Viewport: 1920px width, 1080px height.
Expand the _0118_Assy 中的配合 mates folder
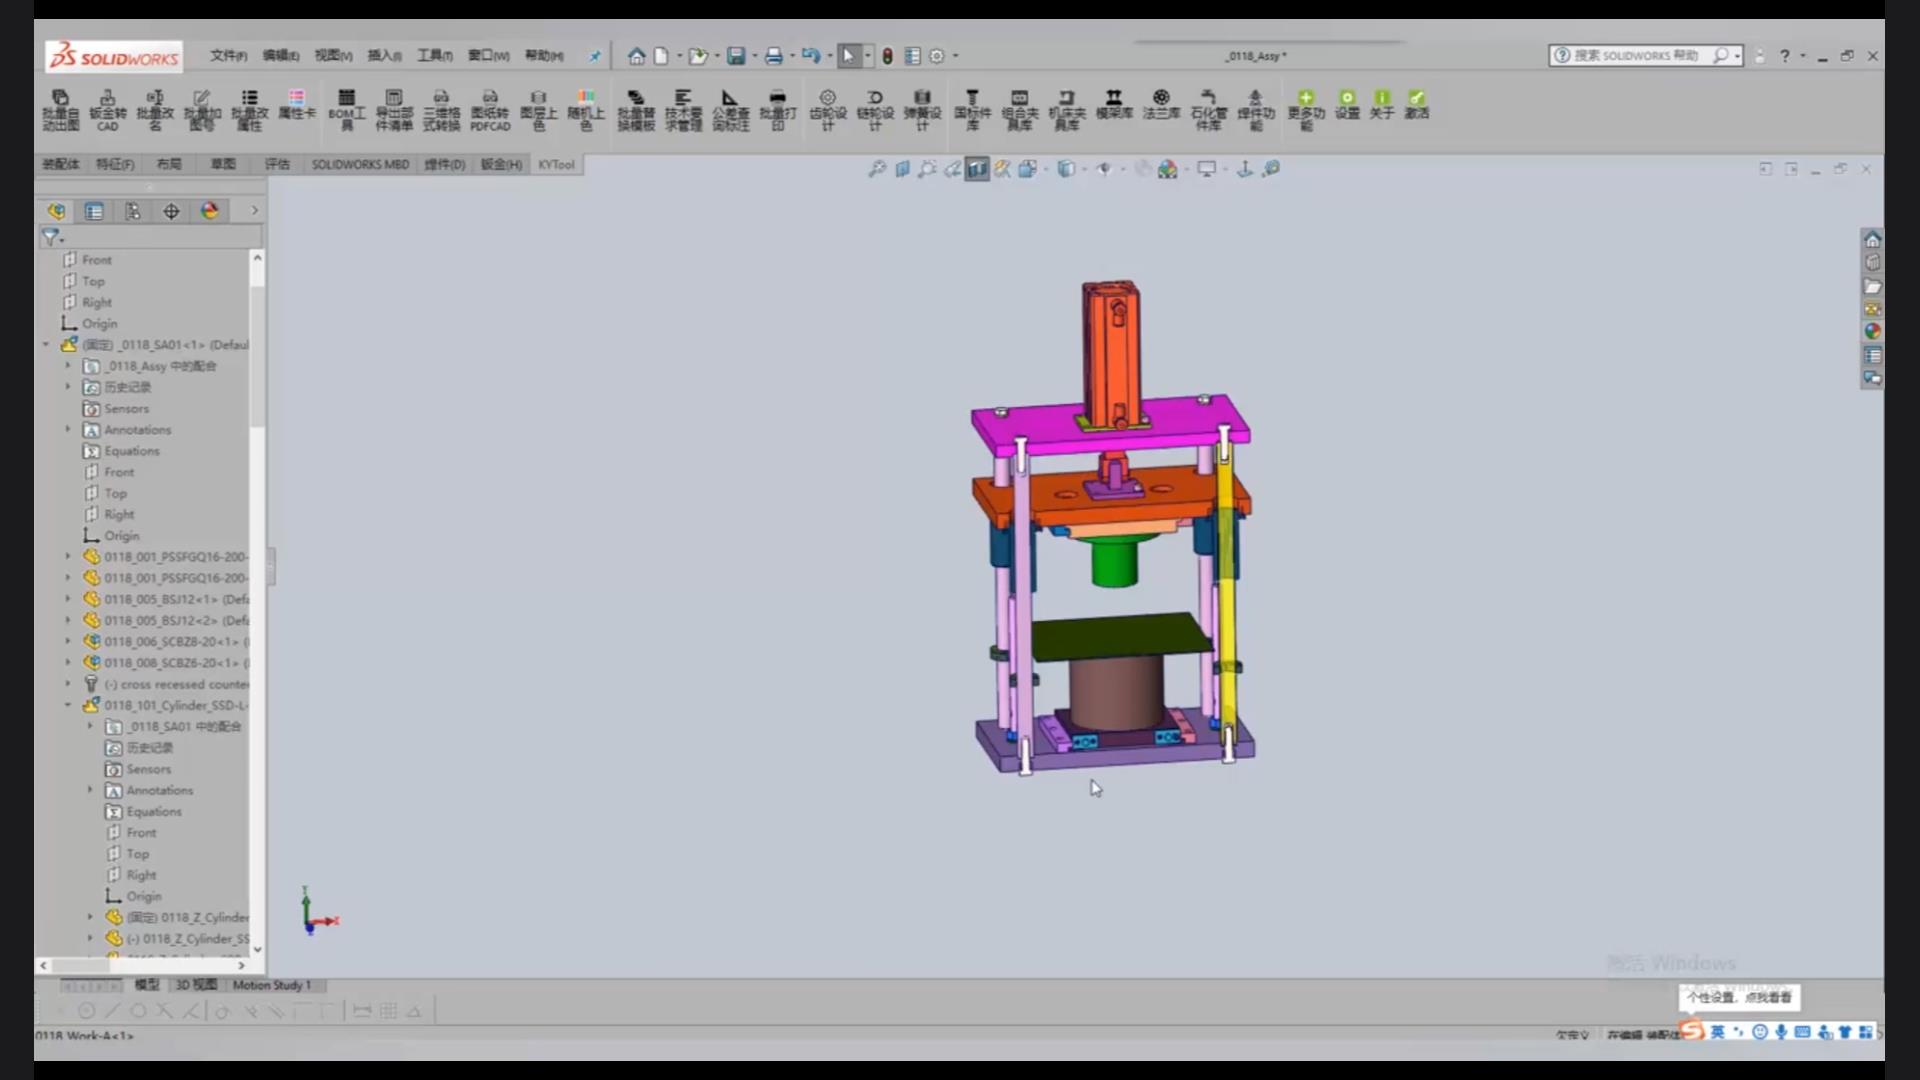[68, 366]
